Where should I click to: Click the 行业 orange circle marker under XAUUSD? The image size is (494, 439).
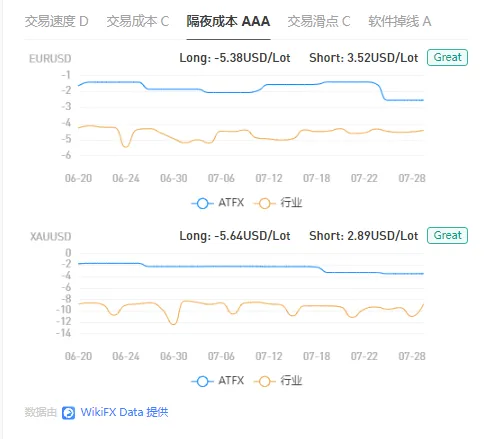pyautogui.click(x=265, y=381)
